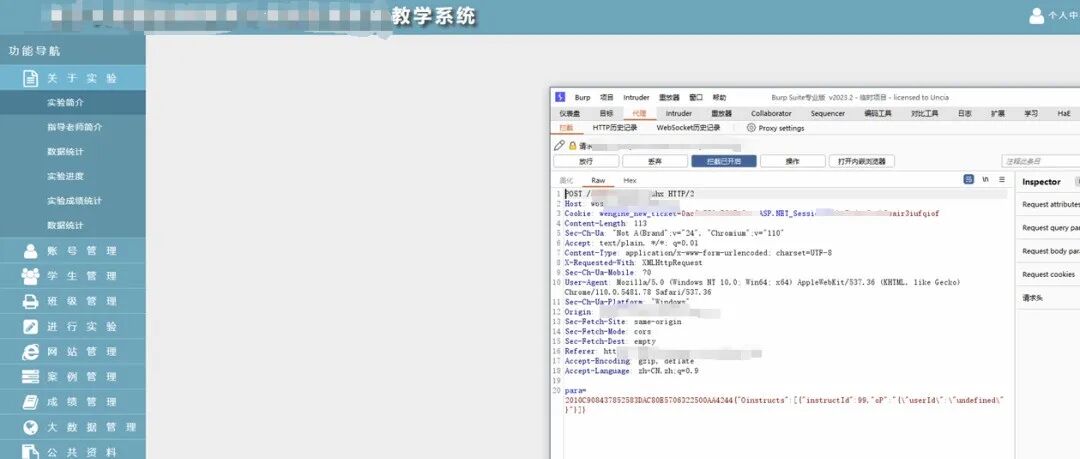Open the 关于实验 document icon in sidebar
Screen dimensions: 1080x459
pyautogui.click(x=30, y=79)
